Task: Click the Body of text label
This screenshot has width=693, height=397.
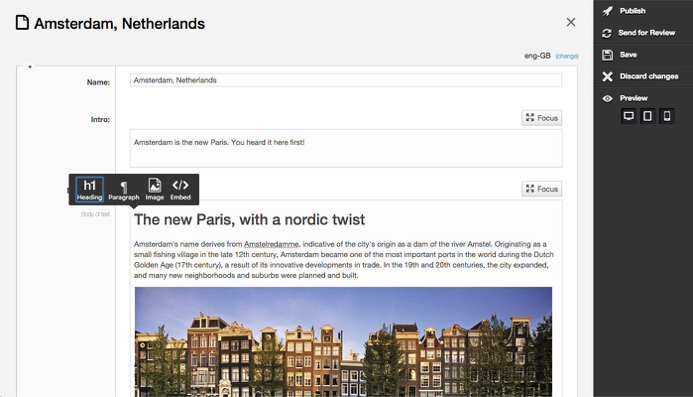Action: pos(95,214)
